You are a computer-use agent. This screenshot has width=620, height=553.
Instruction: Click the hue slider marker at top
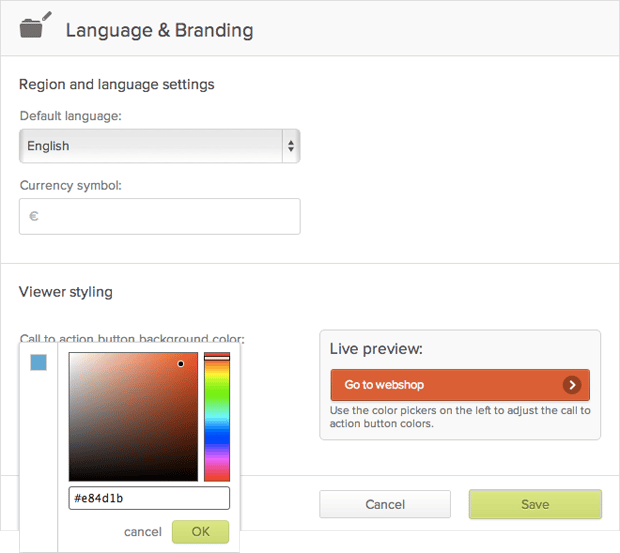coord(217,356)
